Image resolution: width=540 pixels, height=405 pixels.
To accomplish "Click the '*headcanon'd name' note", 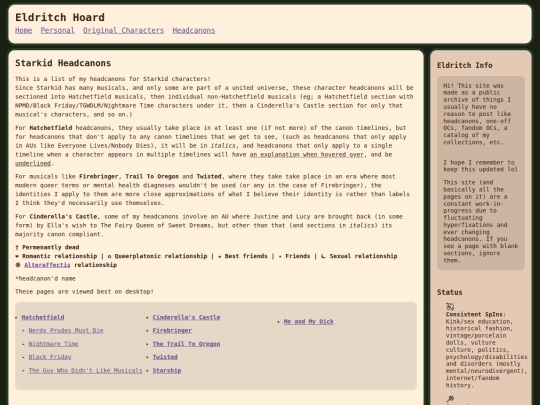I will click(x=45, y=279).
